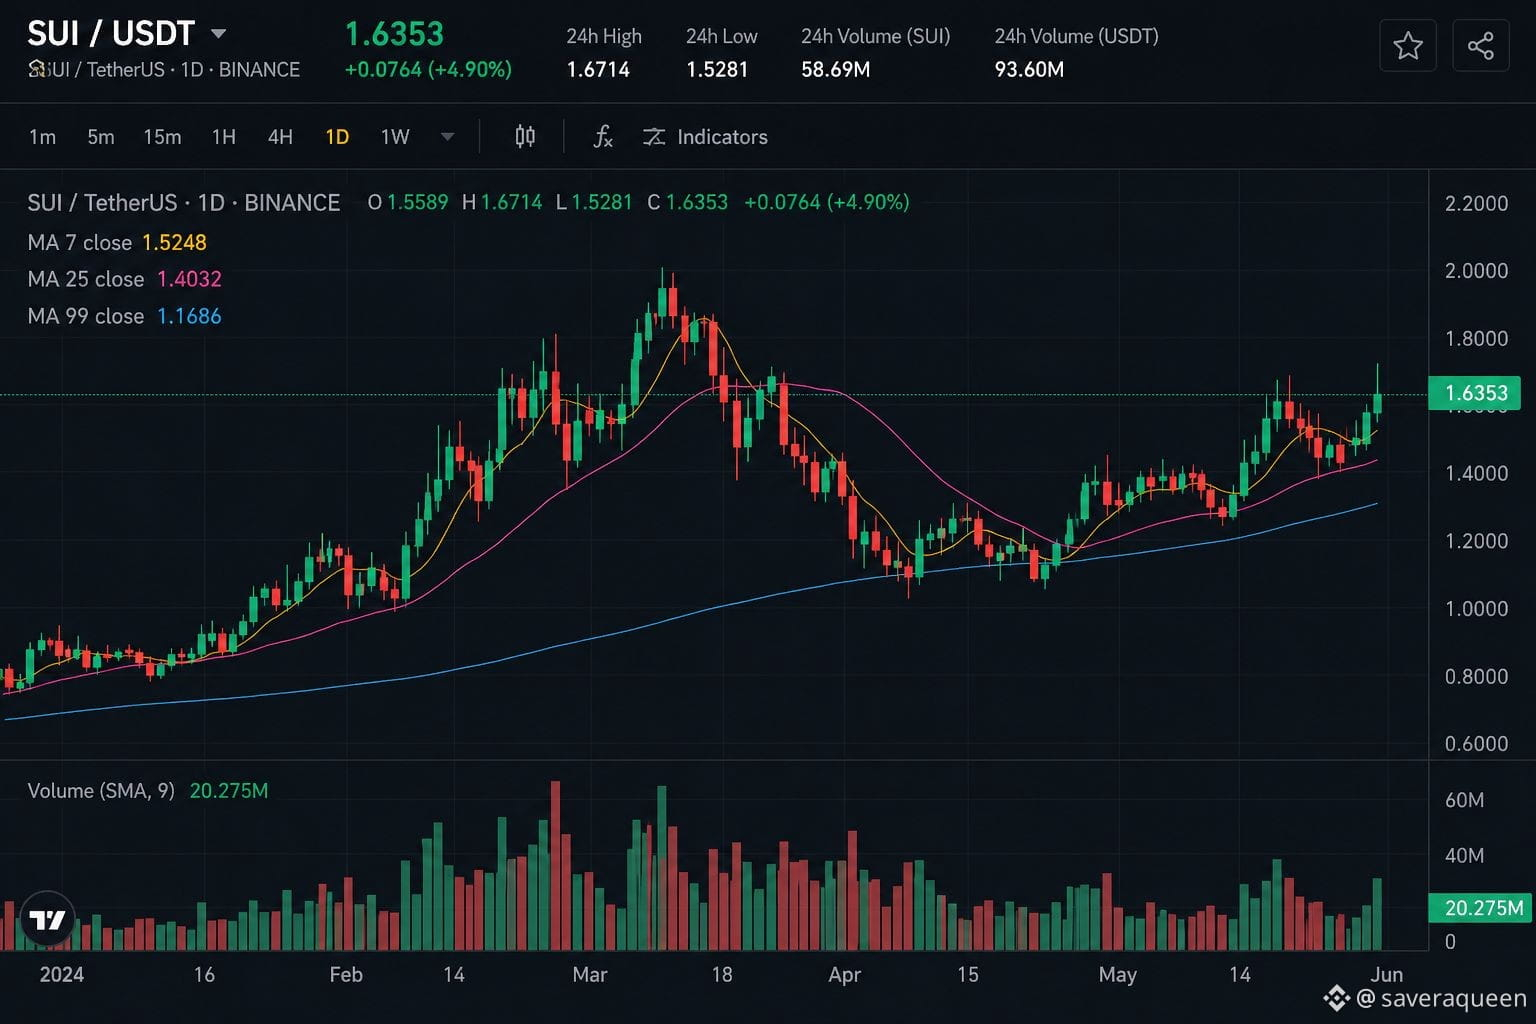The height and width of the screenshot is (1024, 1536).
Task: Click the 2024 label on the time axis
Action: pos(61,975)
